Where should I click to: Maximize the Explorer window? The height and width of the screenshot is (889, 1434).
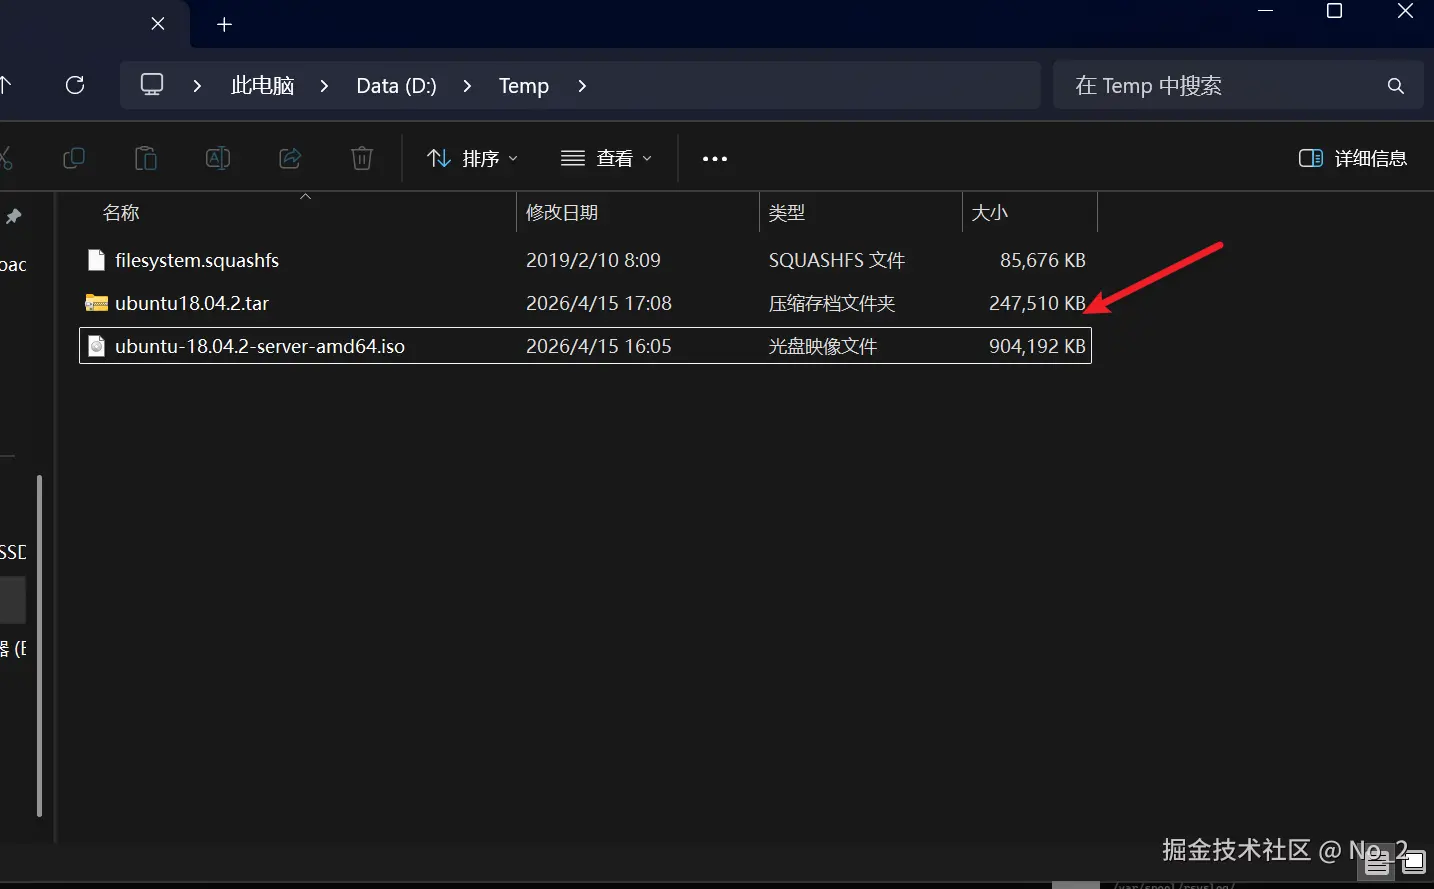[1334, 11]
